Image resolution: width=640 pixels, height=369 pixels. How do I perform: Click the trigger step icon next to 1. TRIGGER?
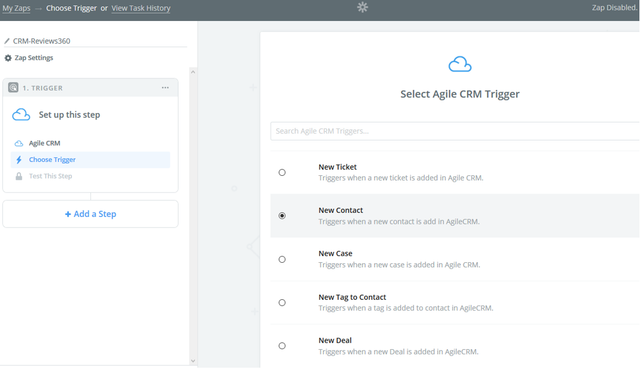(x=13, y=87)
